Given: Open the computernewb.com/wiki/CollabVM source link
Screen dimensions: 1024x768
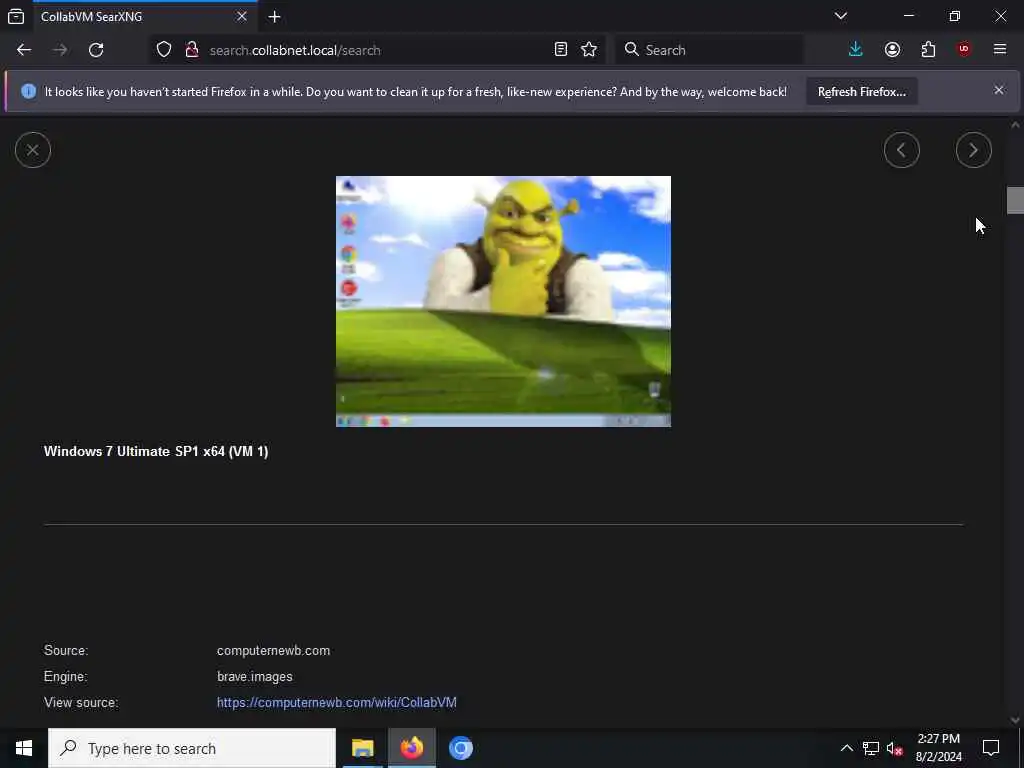Looking at the screenshot, I should coord(336,703).
